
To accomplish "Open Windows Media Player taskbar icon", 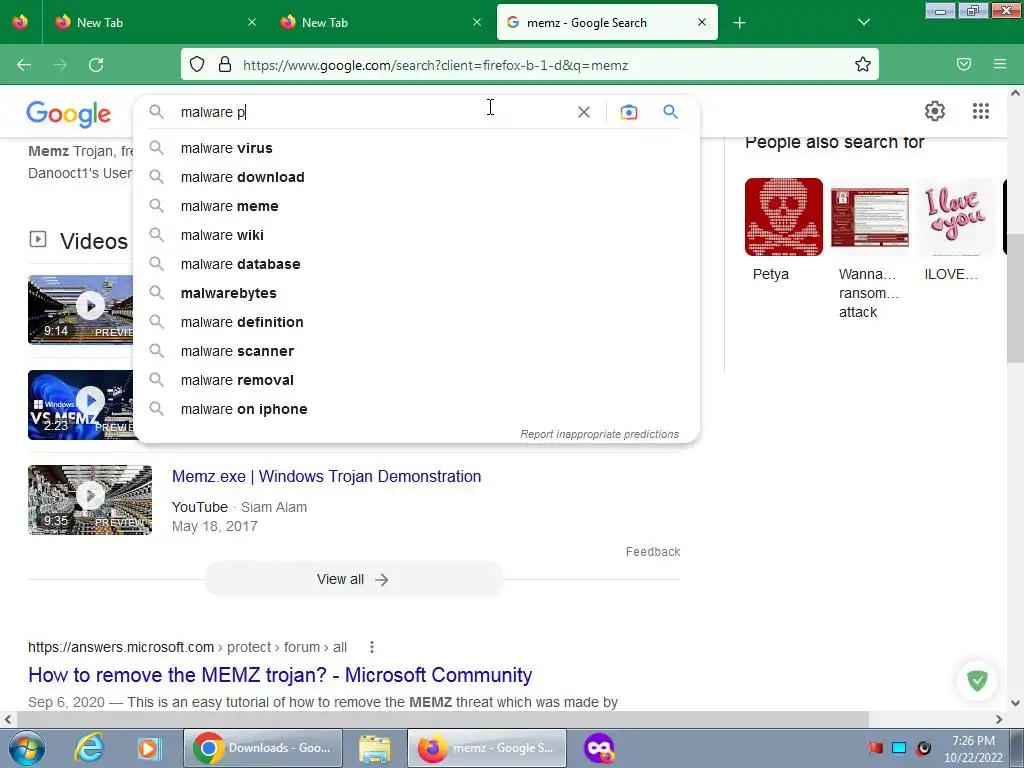I will pyautogui.click(x=148, y=748).
